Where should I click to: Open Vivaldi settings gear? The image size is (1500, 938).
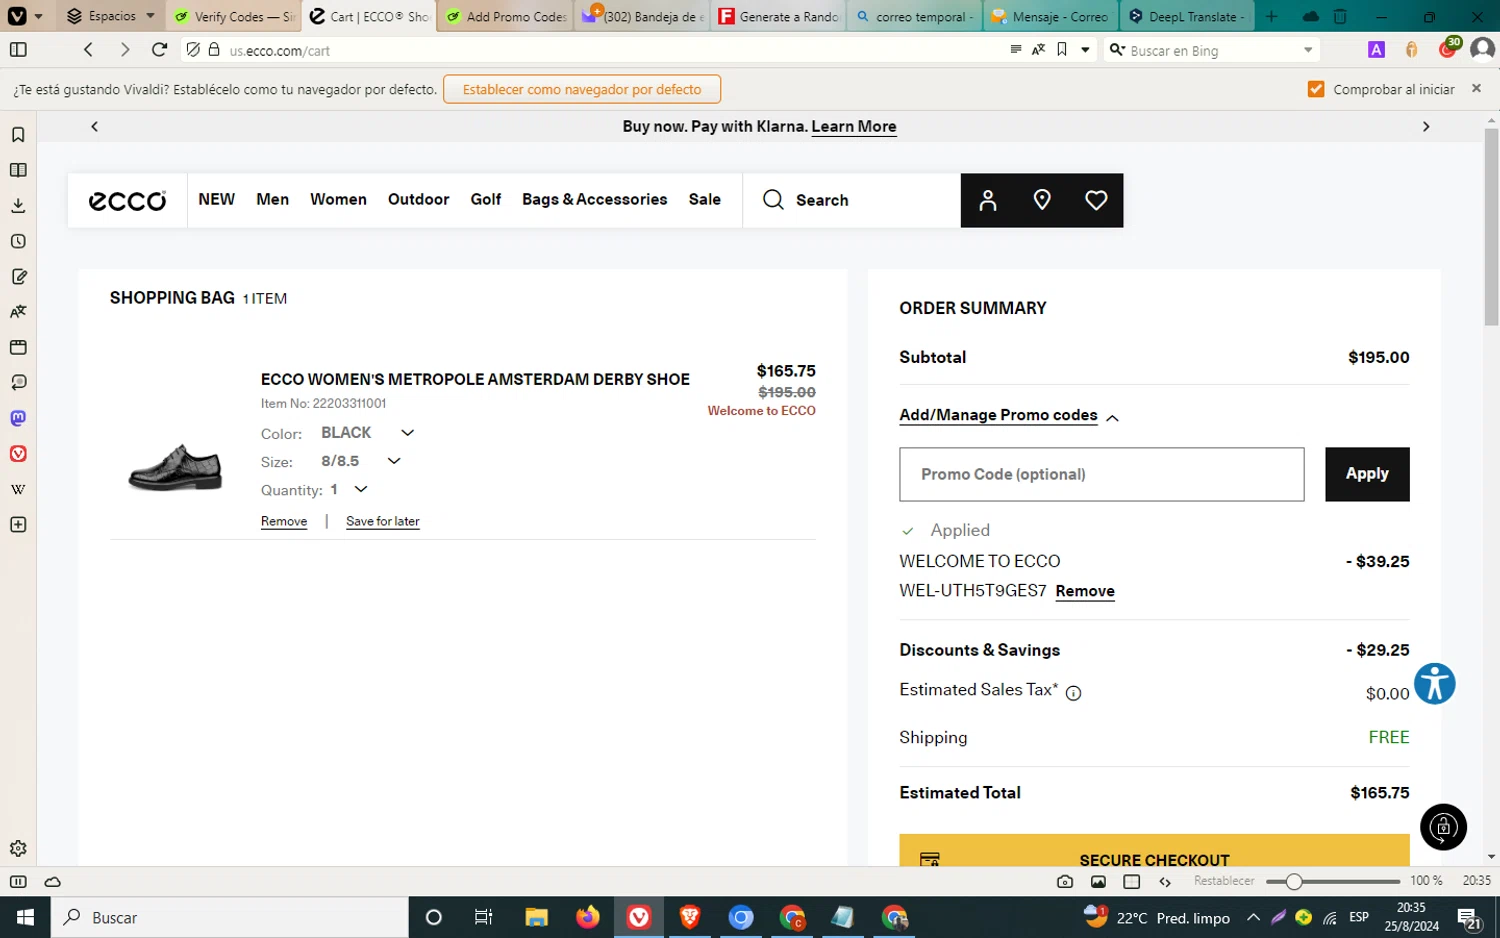click(18, 848)
